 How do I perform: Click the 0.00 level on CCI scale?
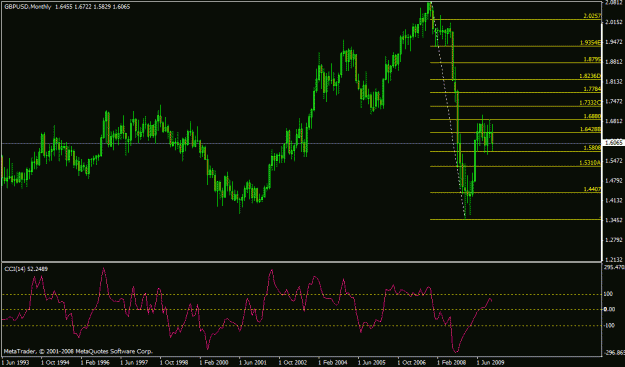point(609,309)
